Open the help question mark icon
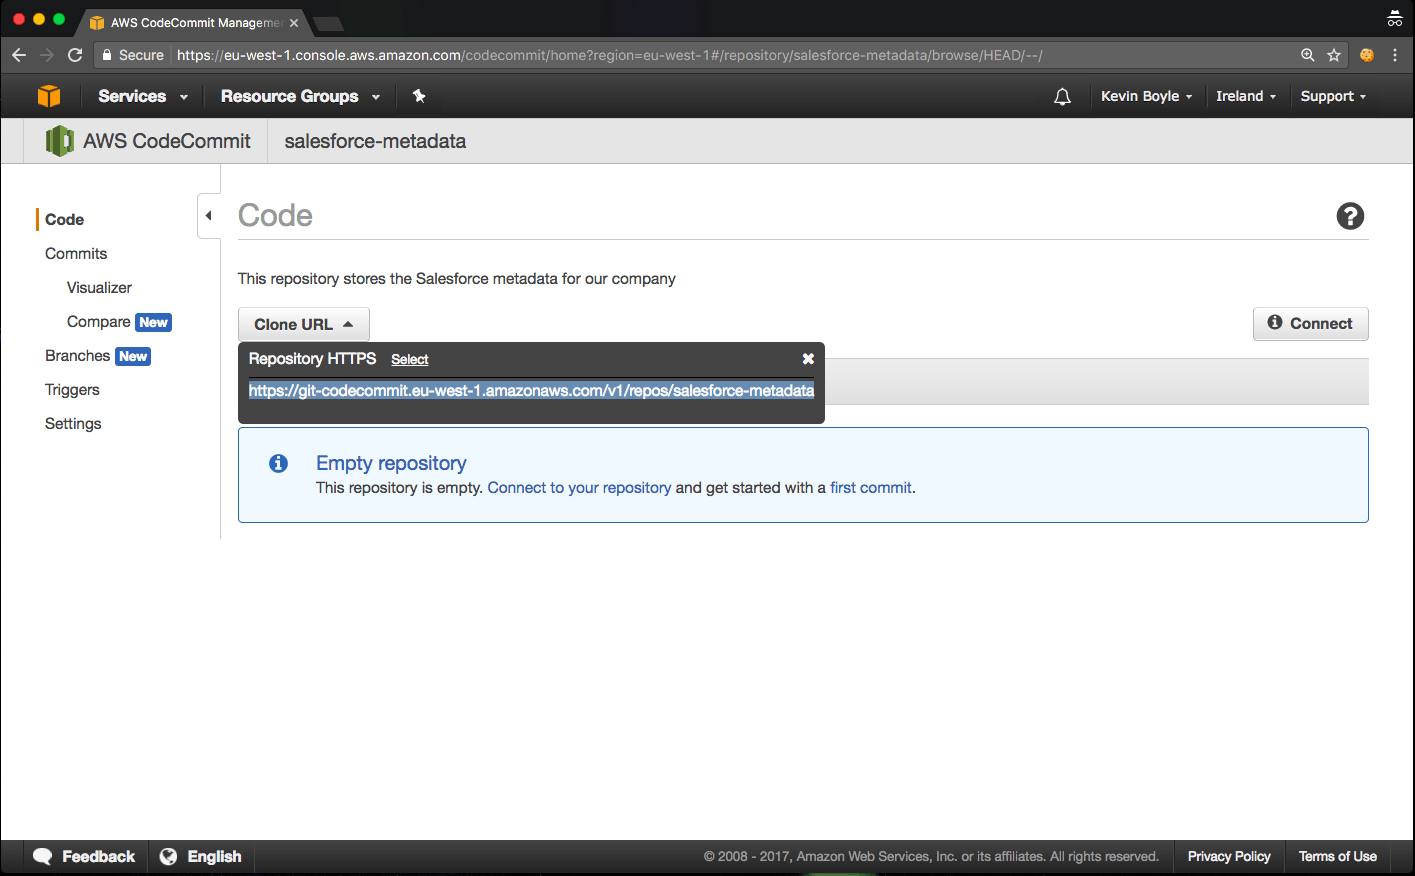 click(1350, 216)
